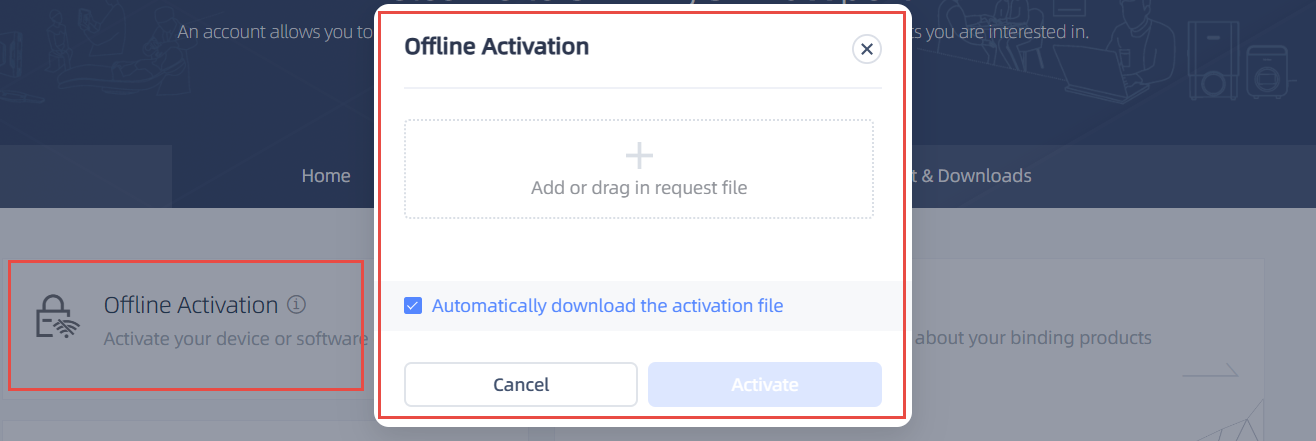Viewport: 1316px width, 441px height.
Task: Click 'Activate your device or software' description
Action: 236,339
